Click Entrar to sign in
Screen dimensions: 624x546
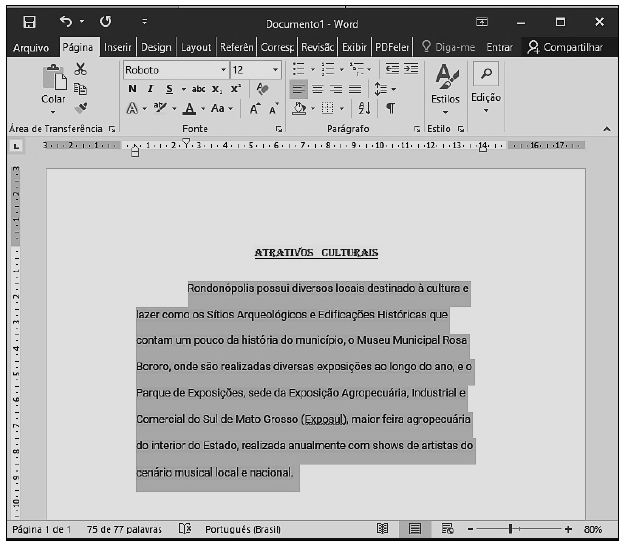coord(499,47)
